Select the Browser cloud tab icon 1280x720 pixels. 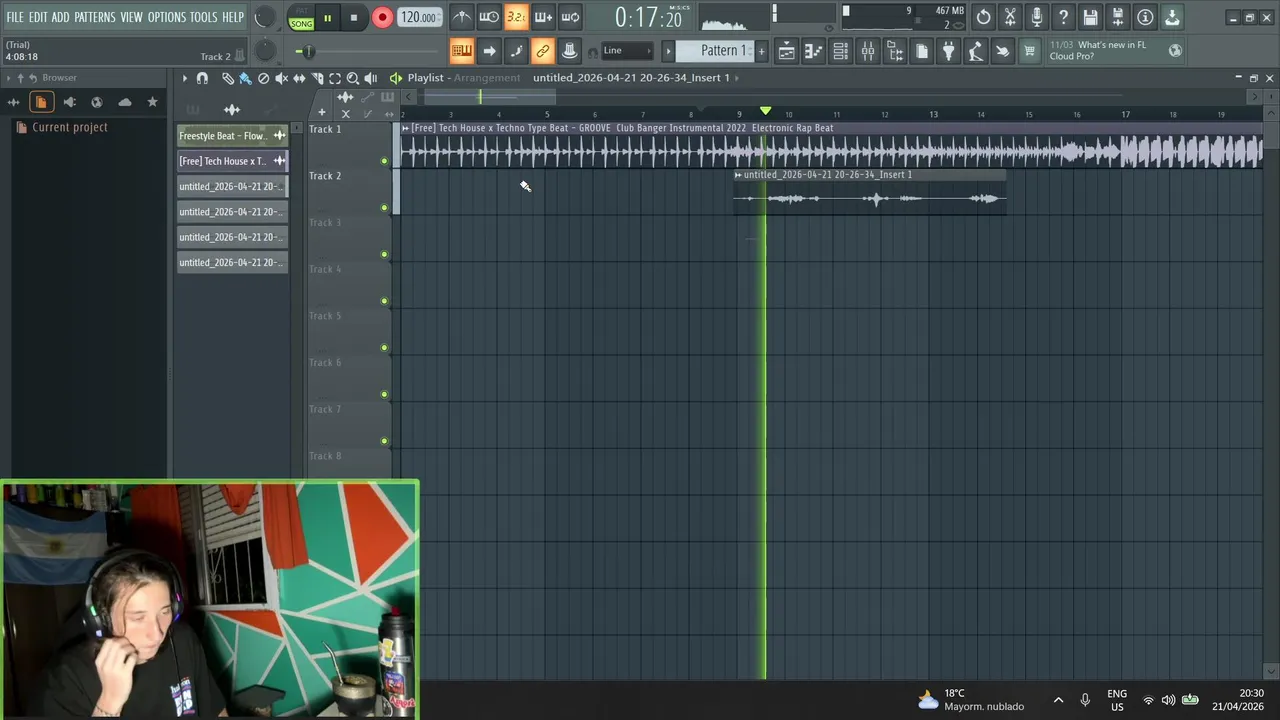[124, 102]
